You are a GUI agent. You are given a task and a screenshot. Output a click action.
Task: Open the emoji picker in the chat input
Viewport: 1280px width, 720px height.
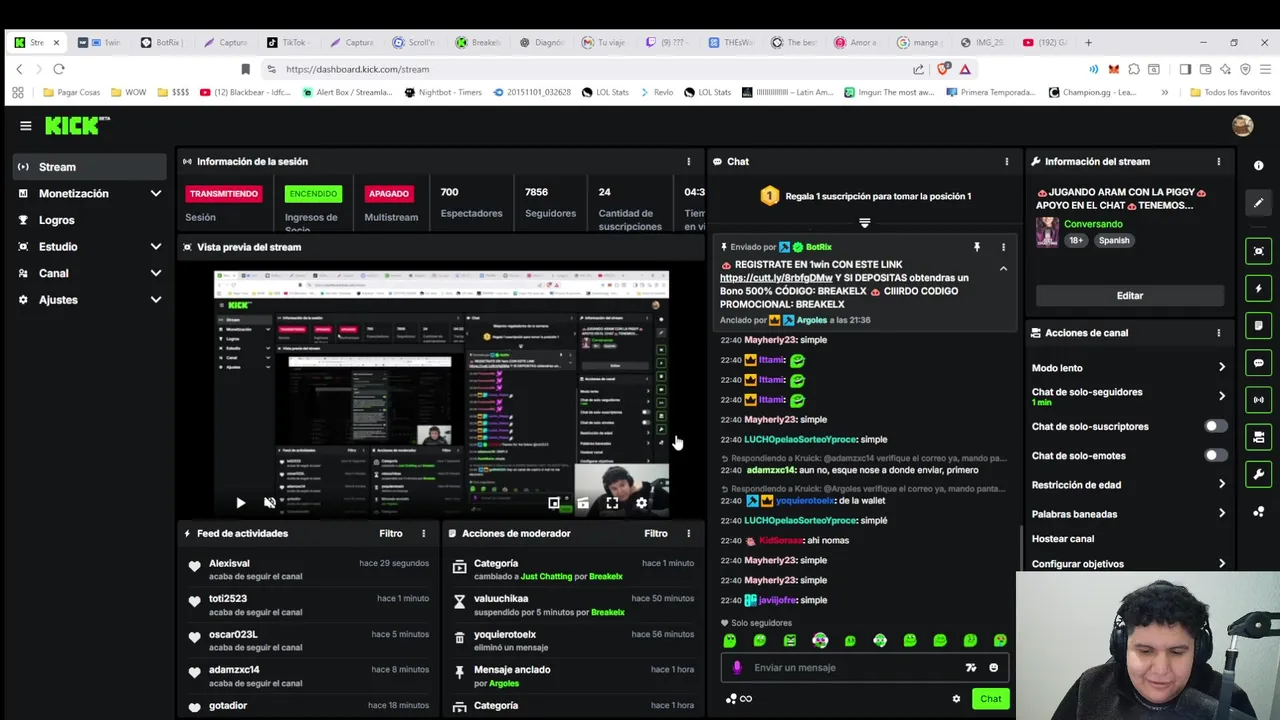point(993,668)
